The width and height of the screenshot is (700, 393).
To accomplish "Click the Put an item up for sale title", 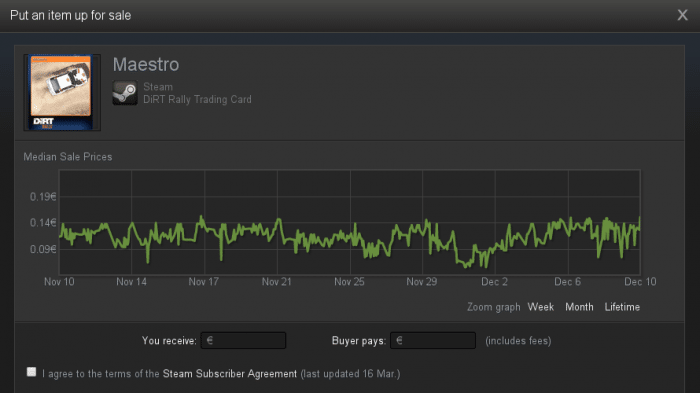I will pos(71,15).
